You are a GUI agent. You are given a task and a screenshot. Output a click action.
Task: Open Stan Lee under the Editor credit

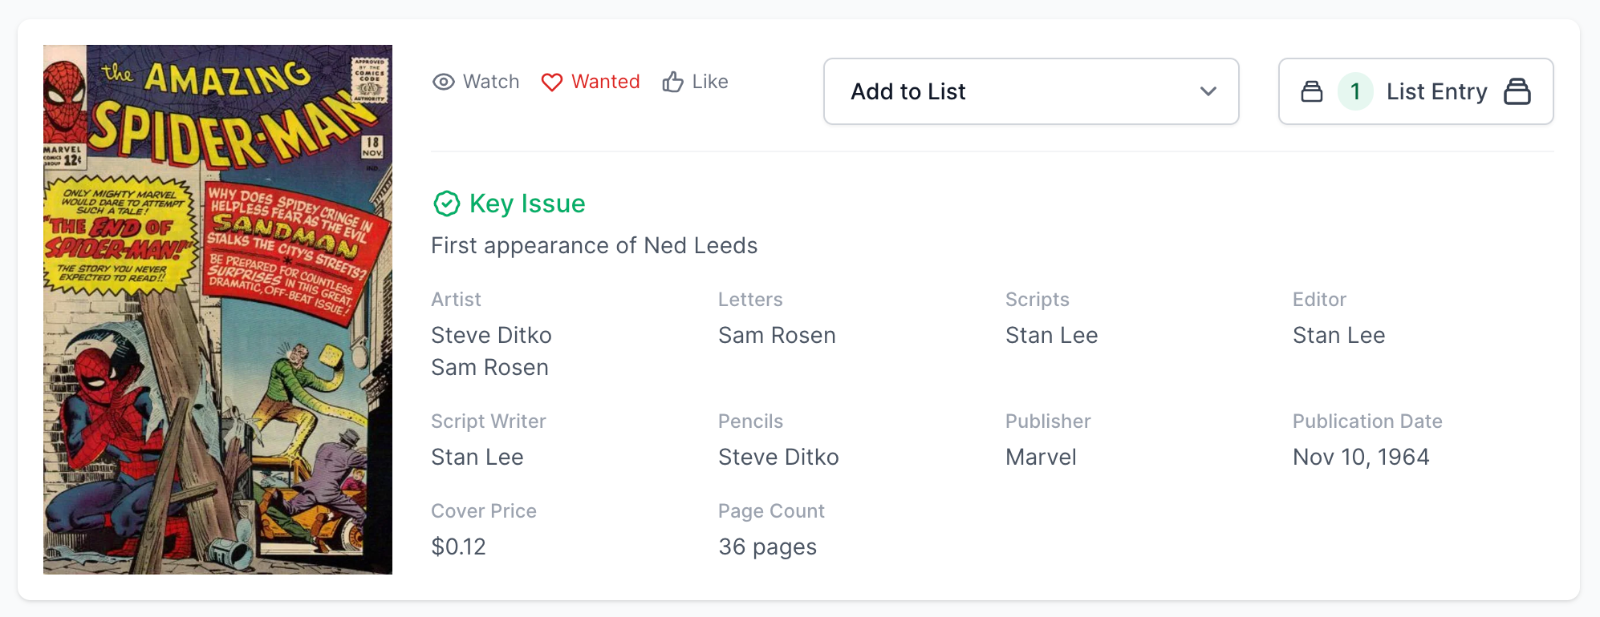click(x=1338, y=336)
